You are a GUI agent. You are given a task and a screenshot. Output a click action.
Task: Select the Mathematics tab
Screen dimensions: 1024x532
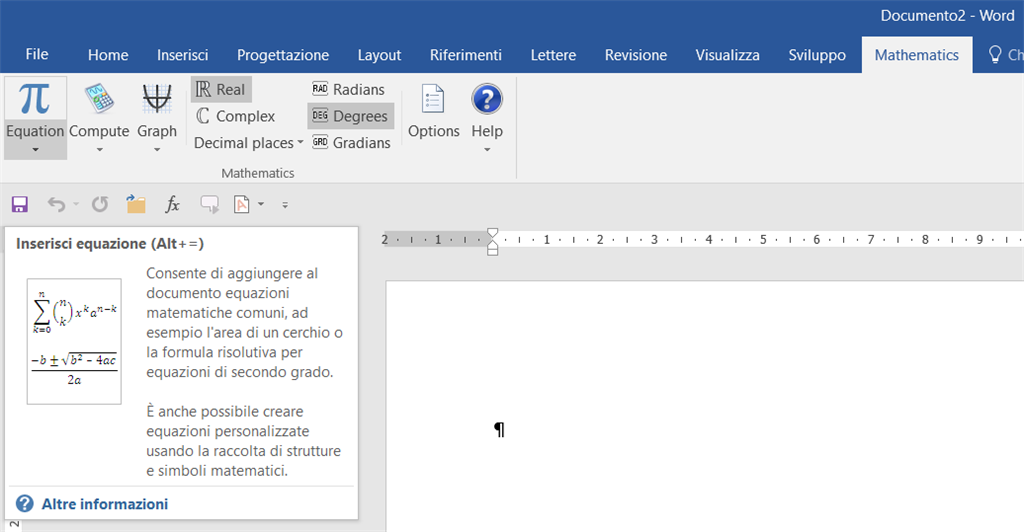click(x=916, y=55)
